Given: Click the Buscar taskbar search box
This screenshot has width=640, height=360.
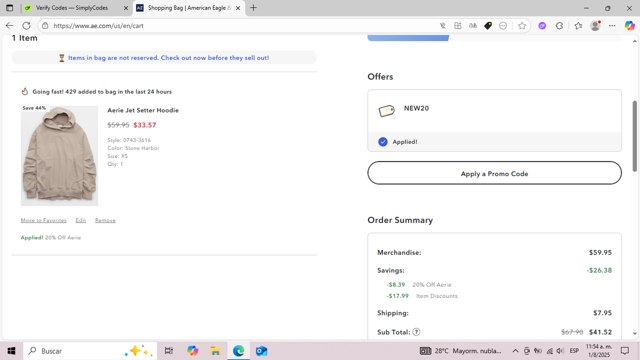Looking at the screenshot, I should pos(90,351).
